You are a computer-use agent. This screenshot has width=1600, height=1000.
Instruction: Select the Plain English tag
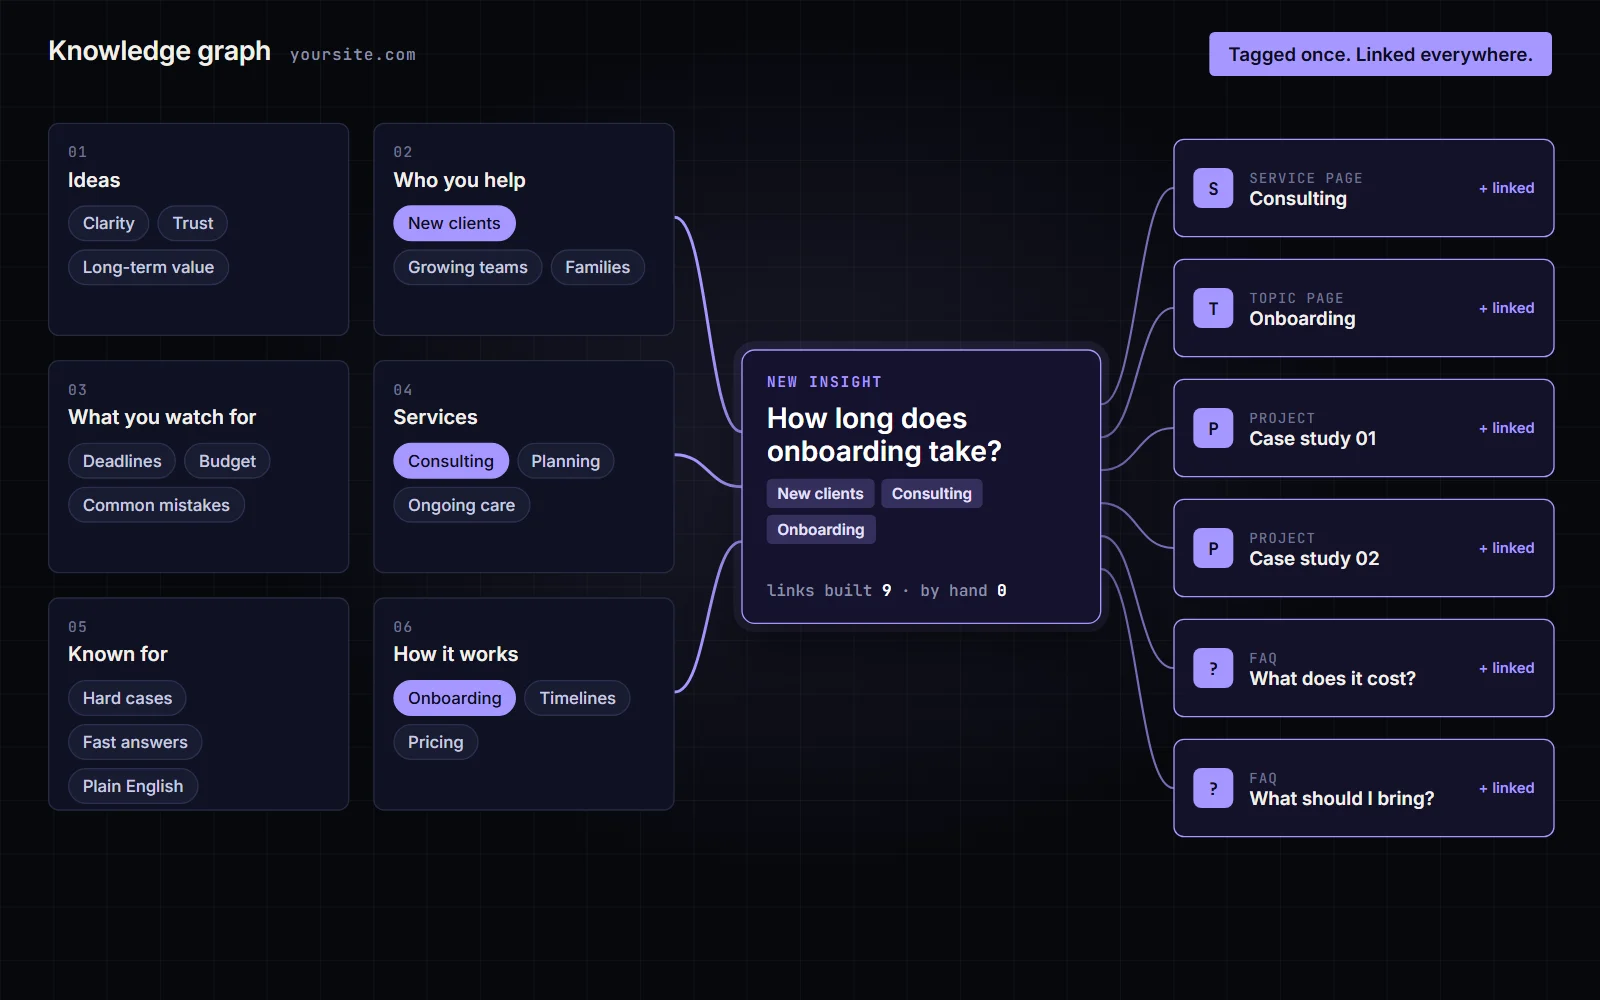[x=133, y=786]
